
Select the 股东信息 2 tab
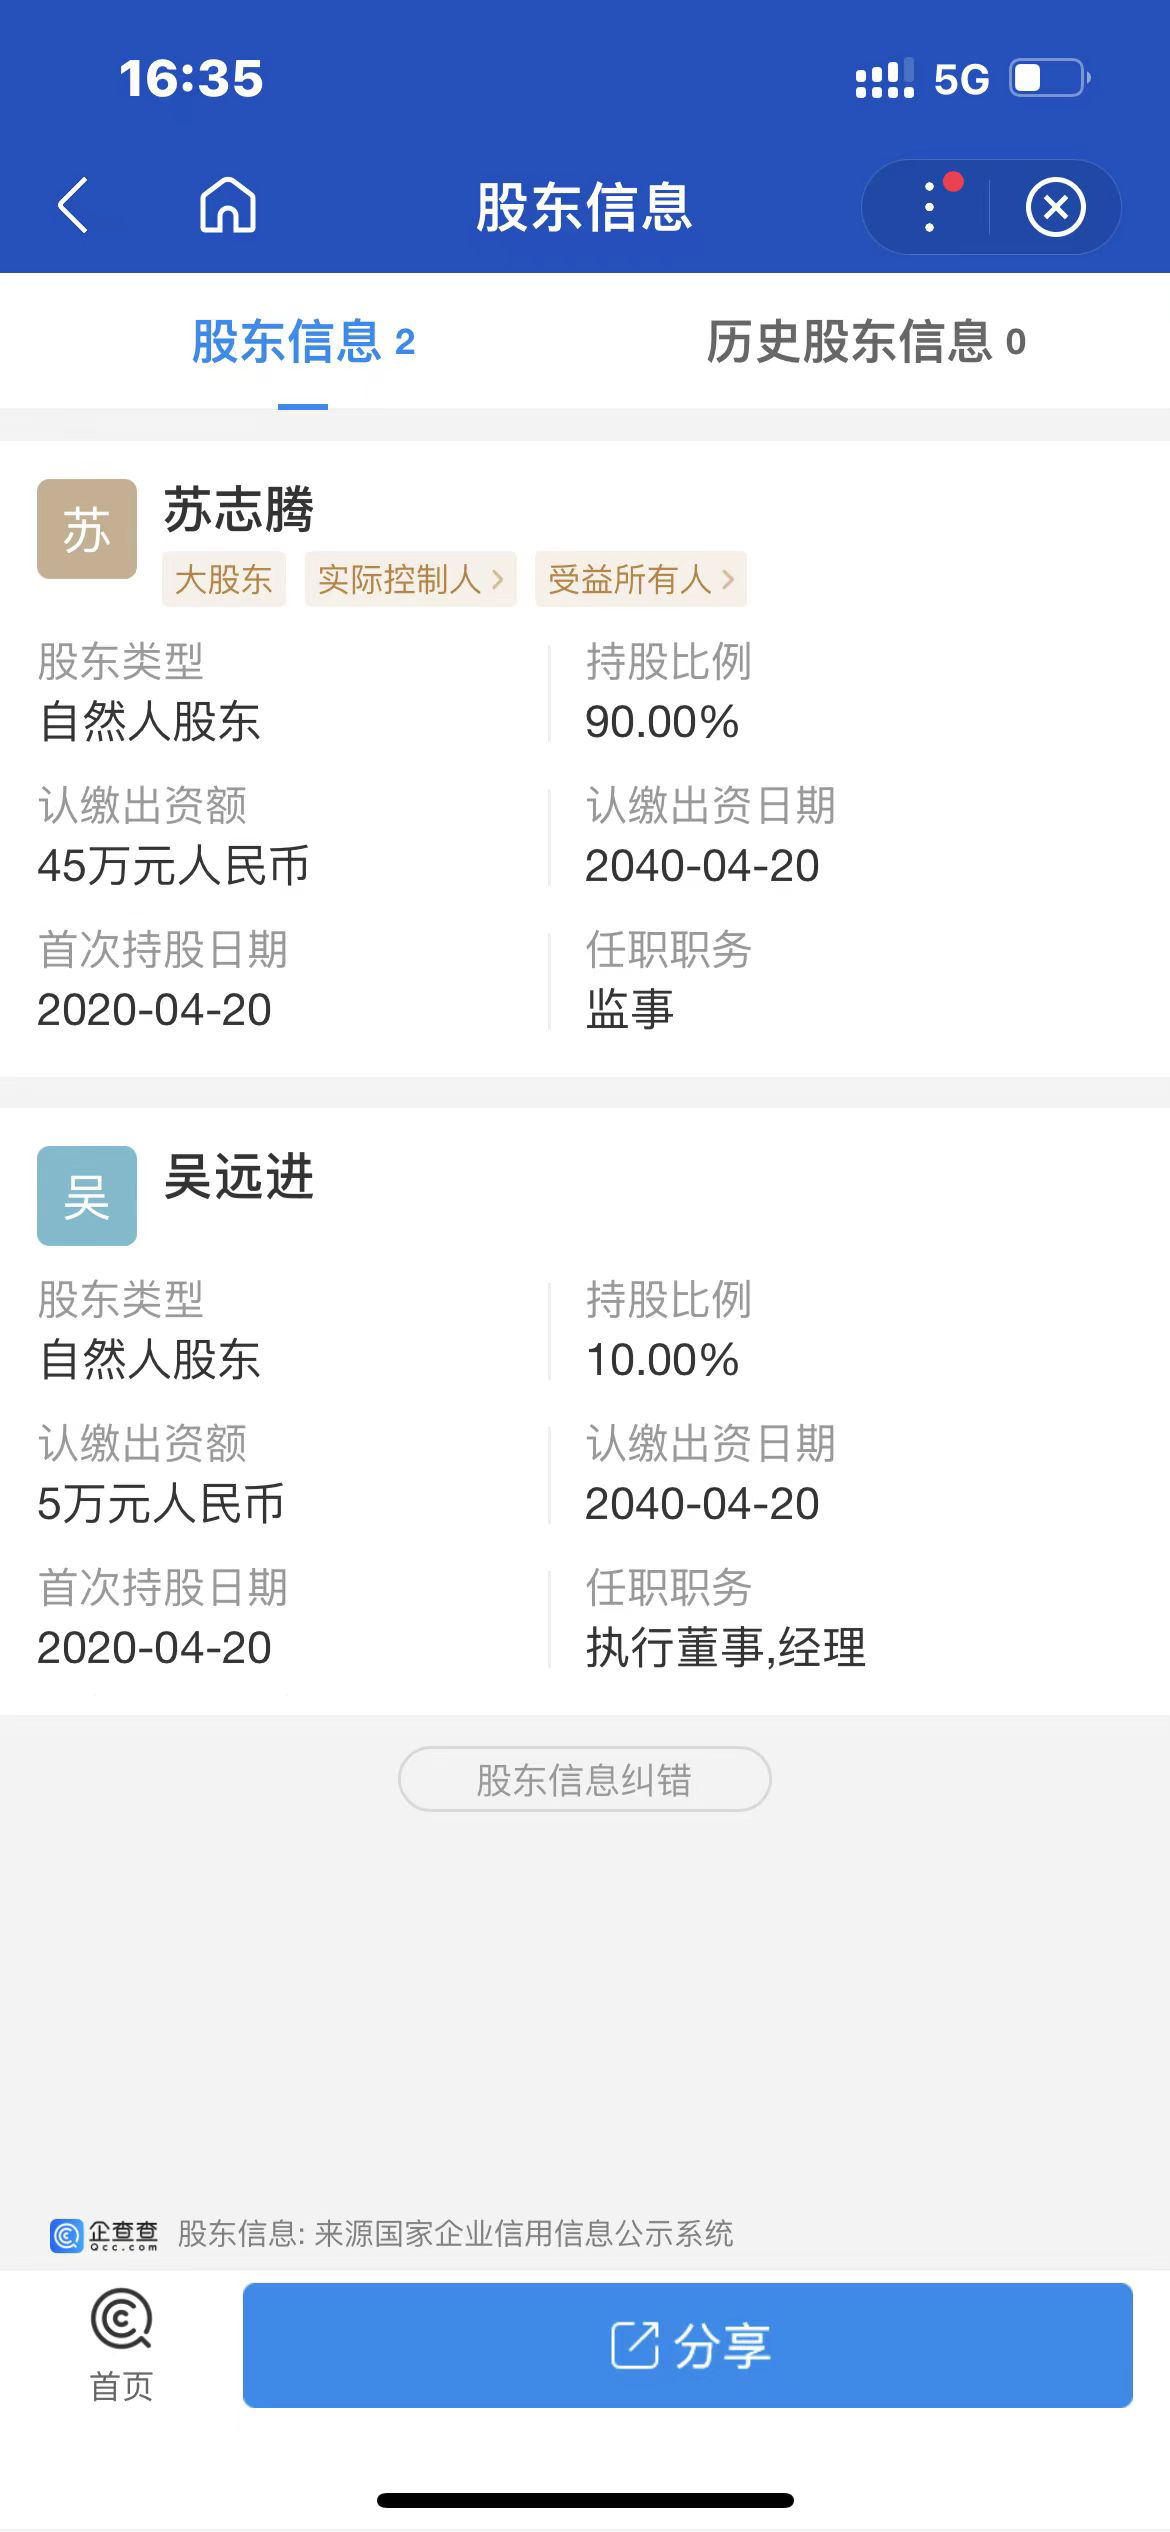(x=303, y=342)
